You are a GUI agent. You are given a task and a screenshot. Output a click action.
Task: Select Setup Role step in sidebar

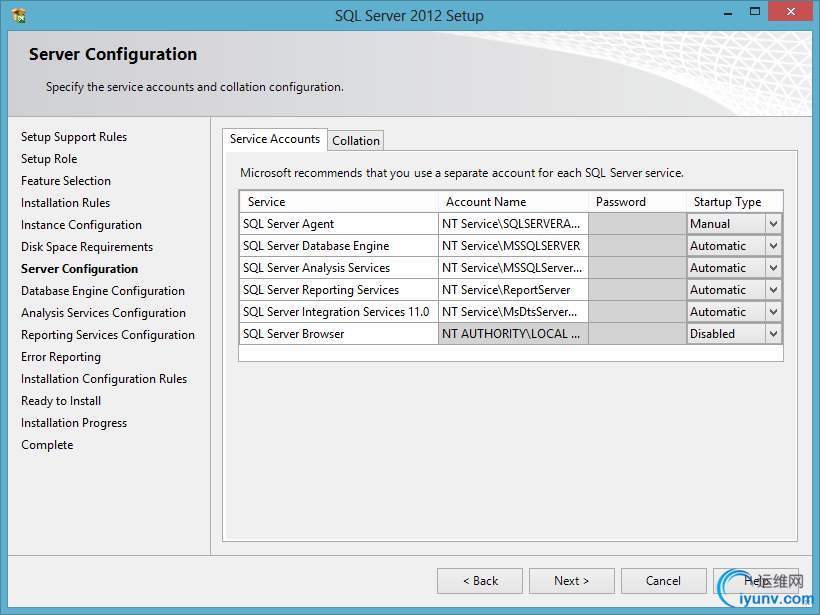49,159
